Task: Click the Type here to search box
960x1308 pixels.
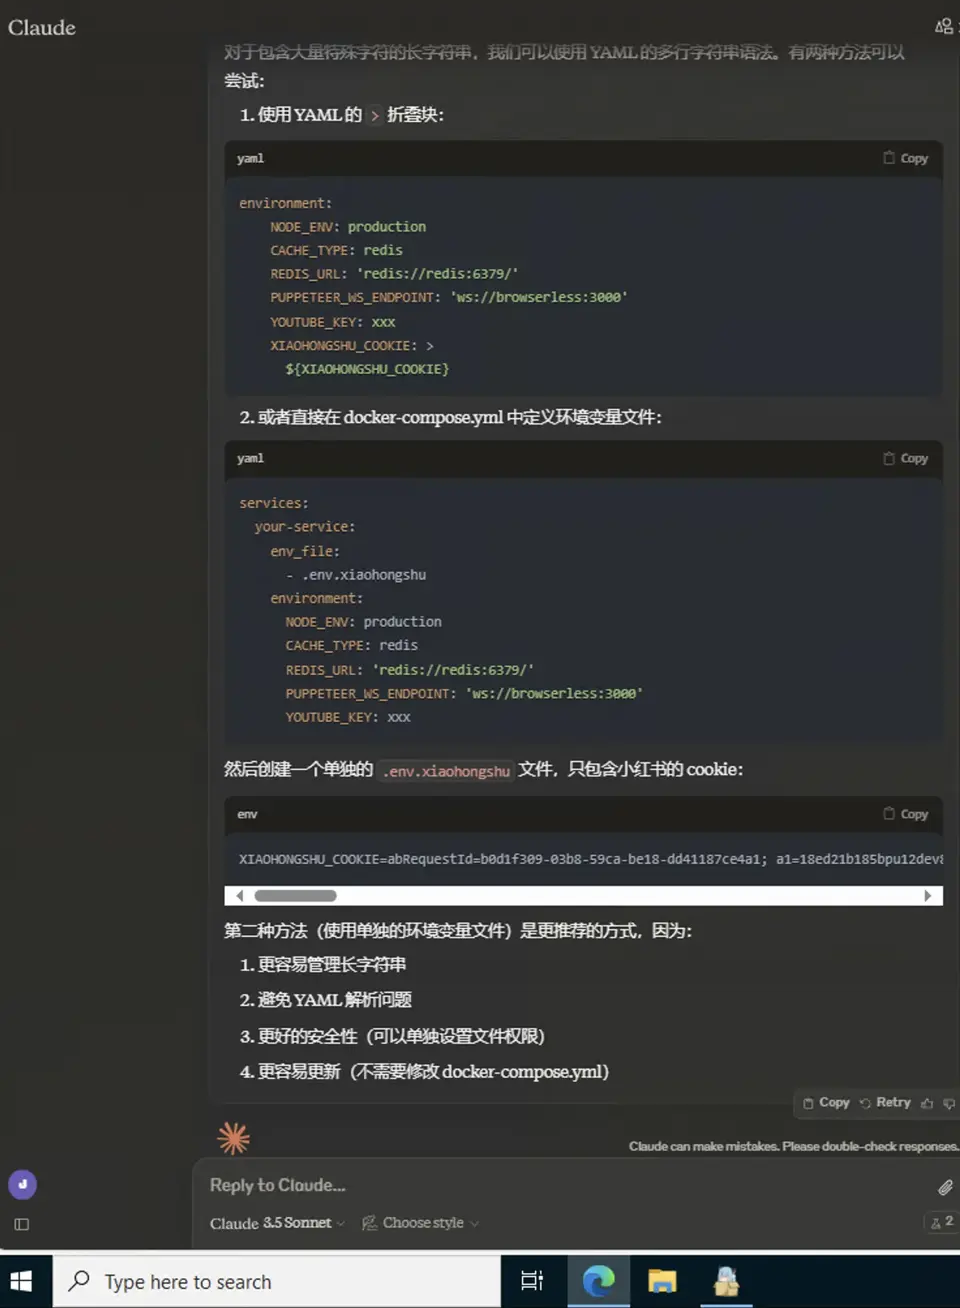Action: click(x=277, y=1282)
